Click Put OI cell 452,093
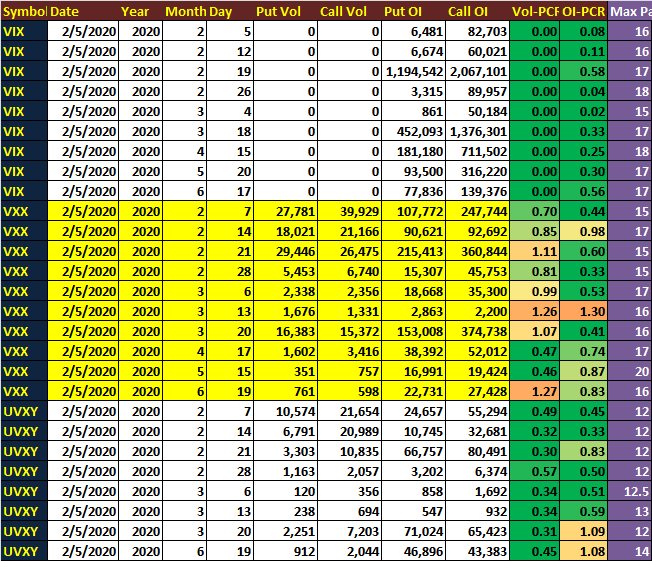Screen dimensions: 652x561 [x=414, y=131]
